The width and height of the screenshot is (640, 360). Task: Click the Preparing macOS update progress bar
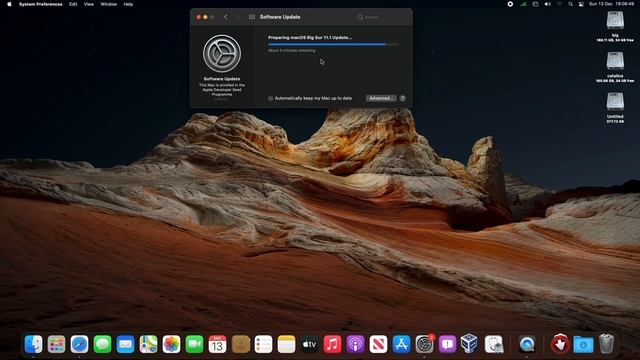[333, 44]
